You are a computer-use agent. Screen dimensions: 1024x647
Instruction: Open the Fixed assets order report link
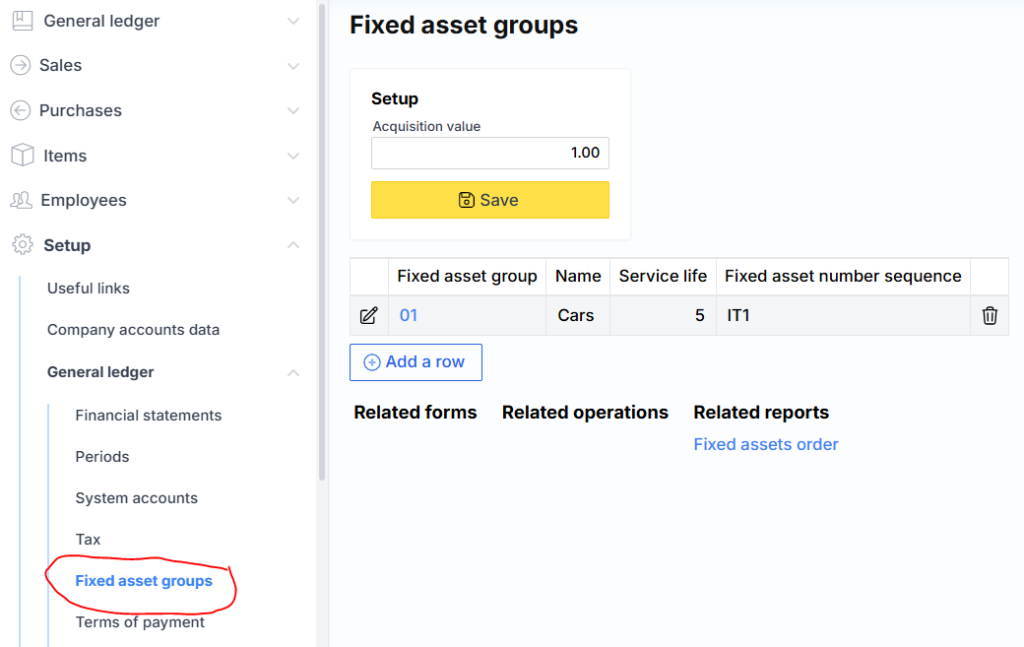[x=765, y=444]
